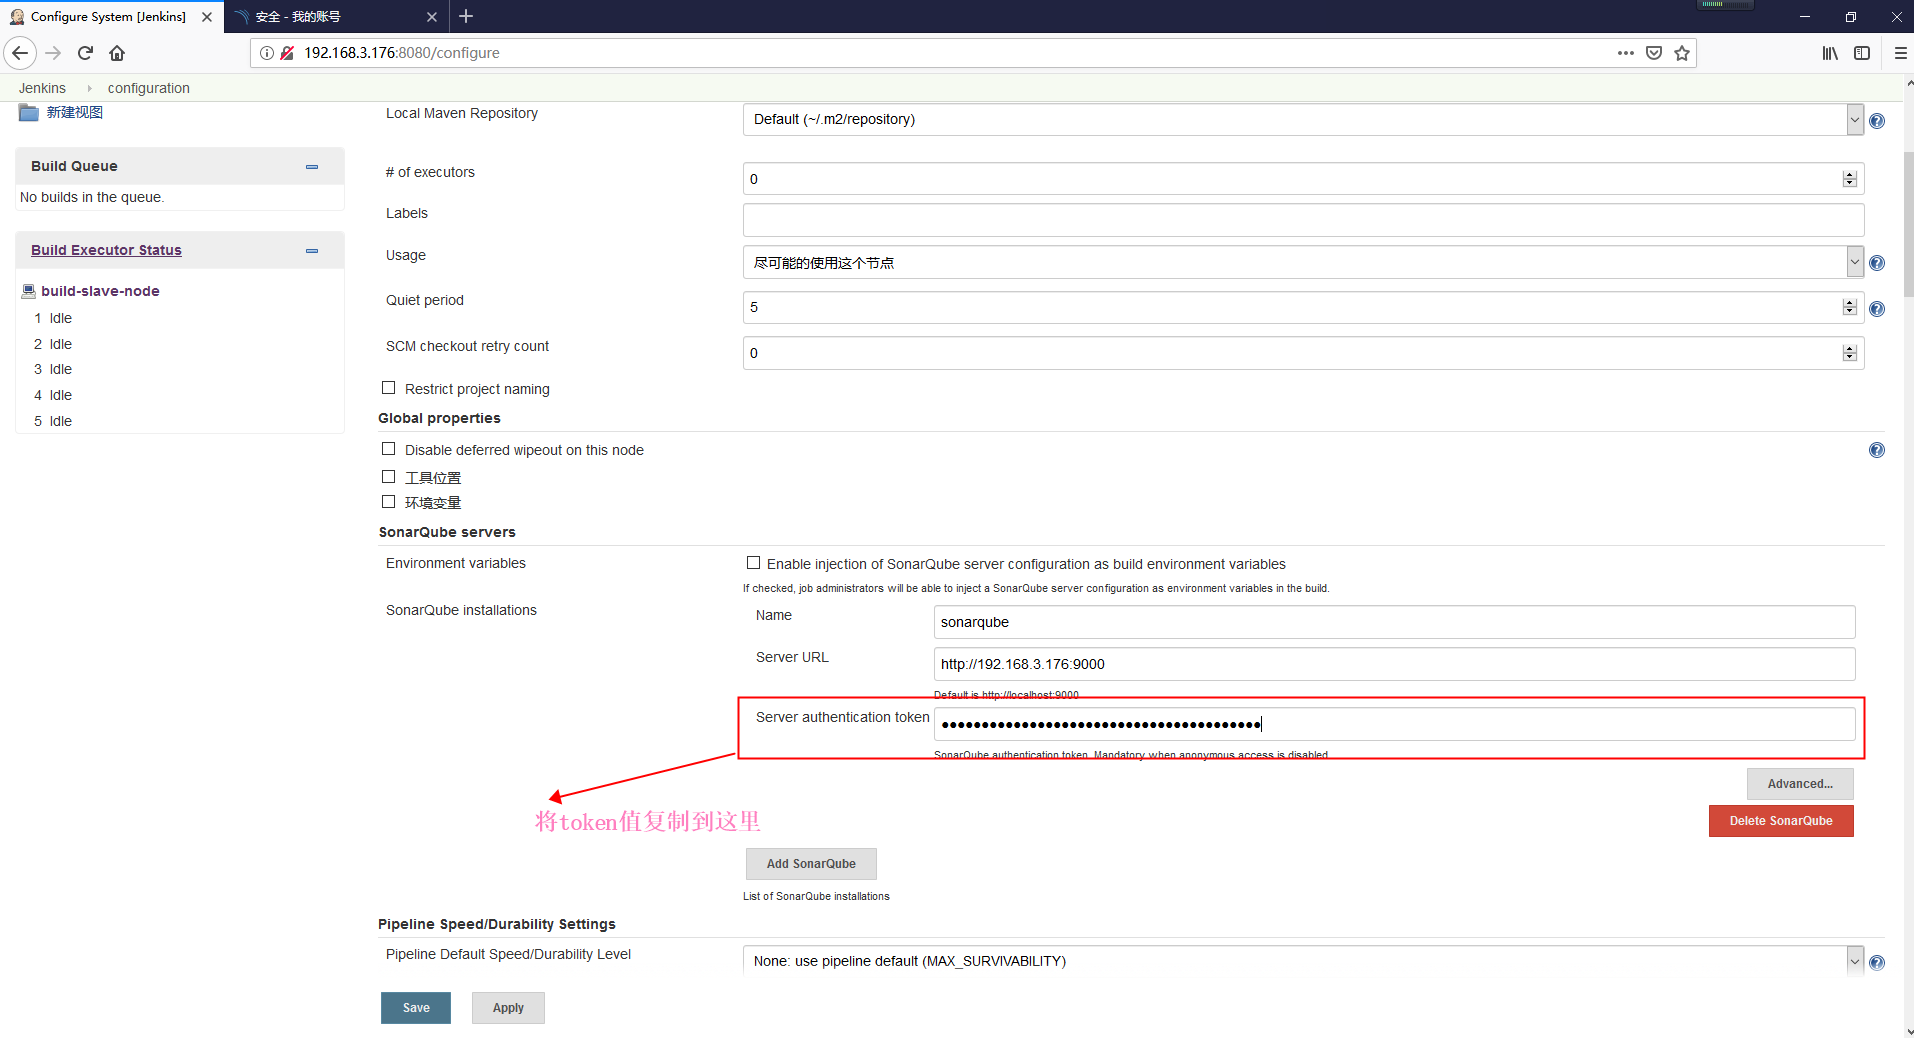Enable injection of SonarQube environment variables

[753, 563]
